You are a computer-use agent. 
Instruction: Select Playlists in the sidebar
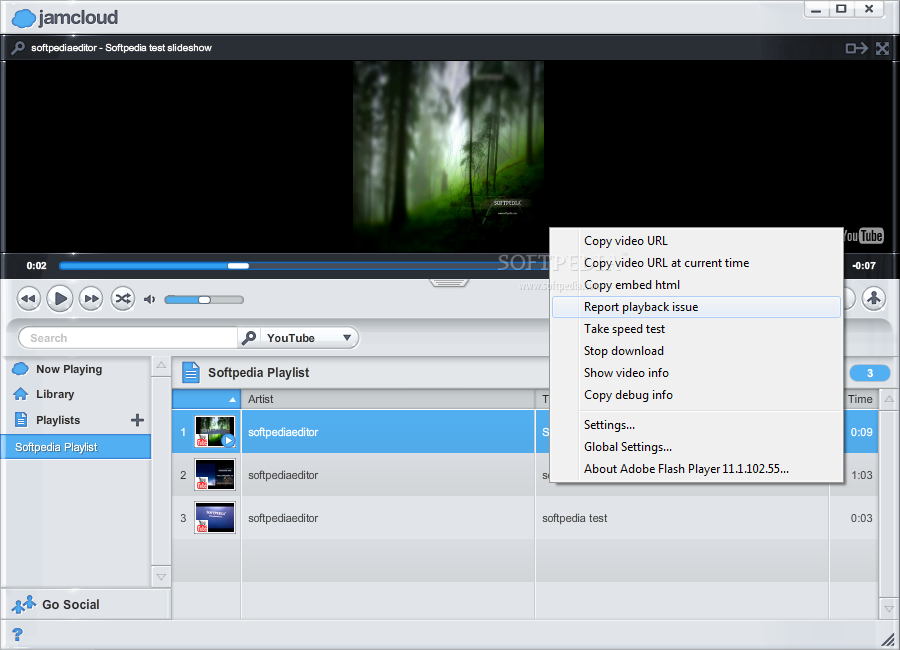57,420
